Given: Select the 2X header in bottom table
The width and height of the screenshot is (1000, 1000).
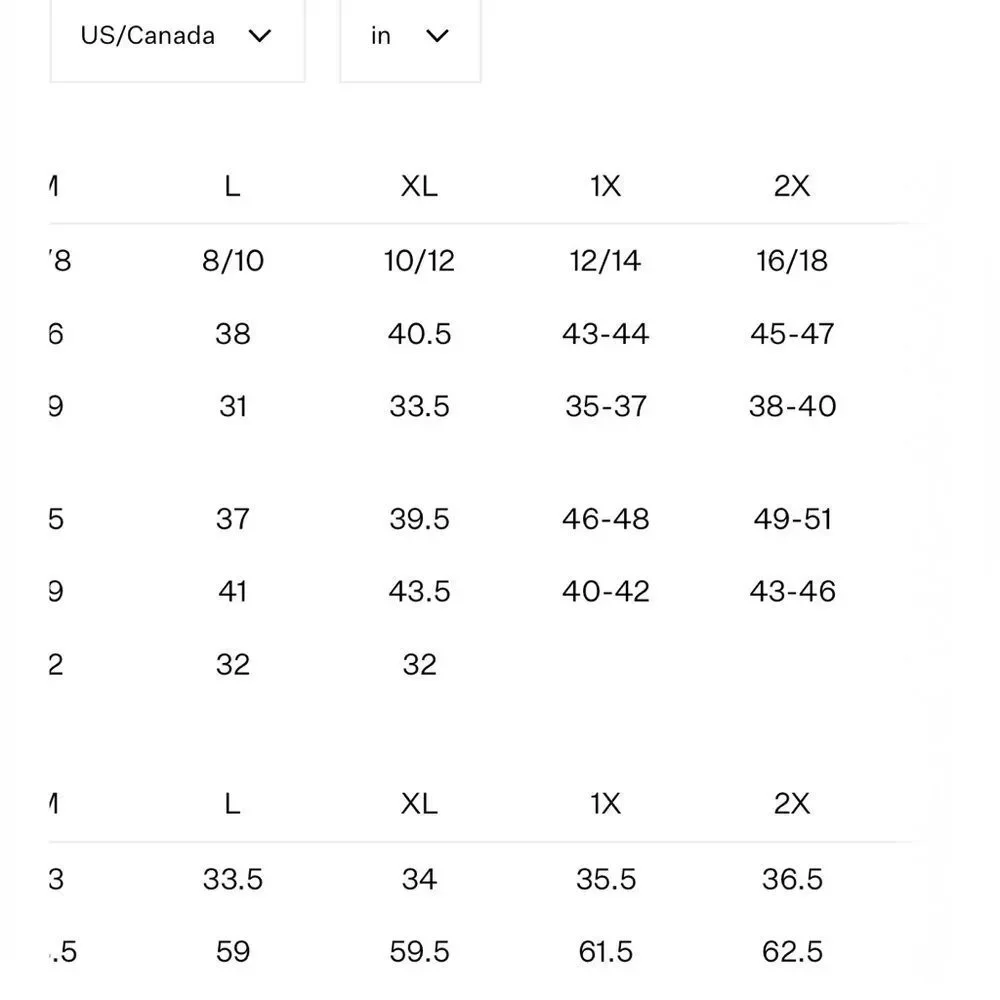Looking at the screenshot, I should tap(792, 804).
